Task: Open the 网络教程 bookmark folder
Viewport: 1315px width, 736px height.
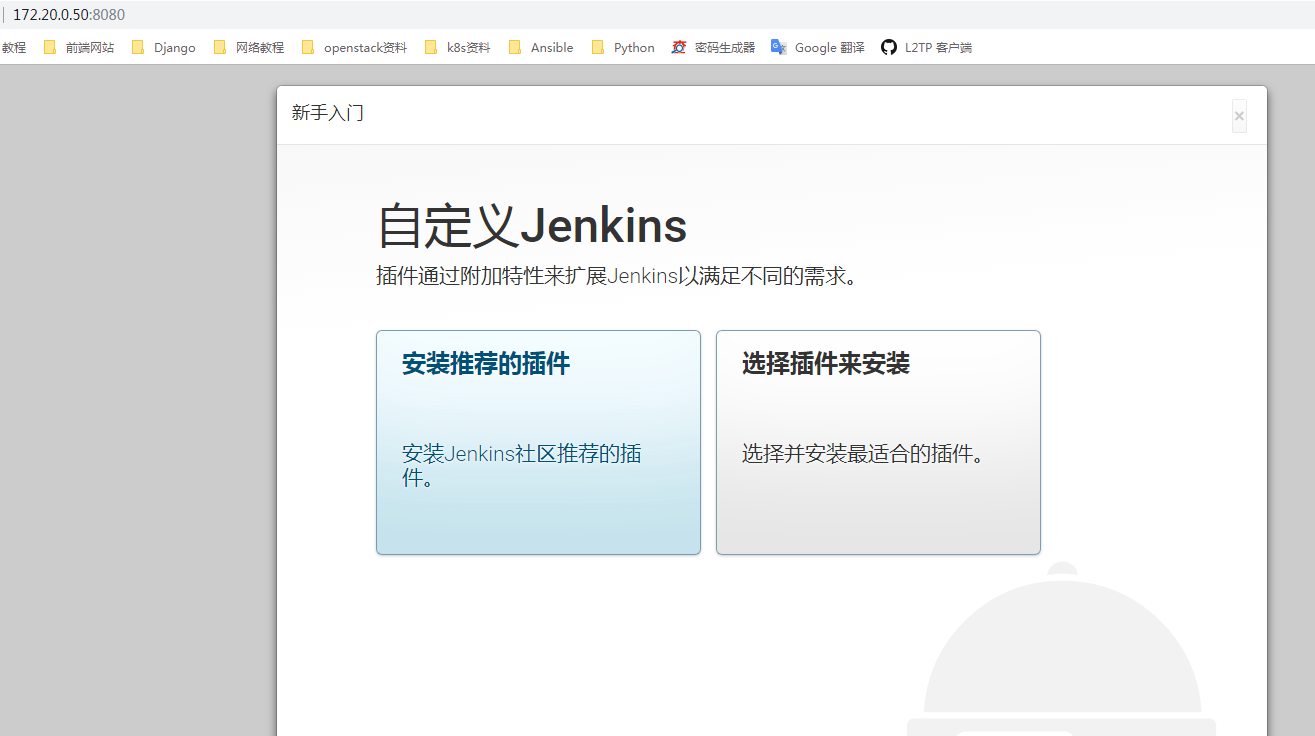Action: (249, 47)
